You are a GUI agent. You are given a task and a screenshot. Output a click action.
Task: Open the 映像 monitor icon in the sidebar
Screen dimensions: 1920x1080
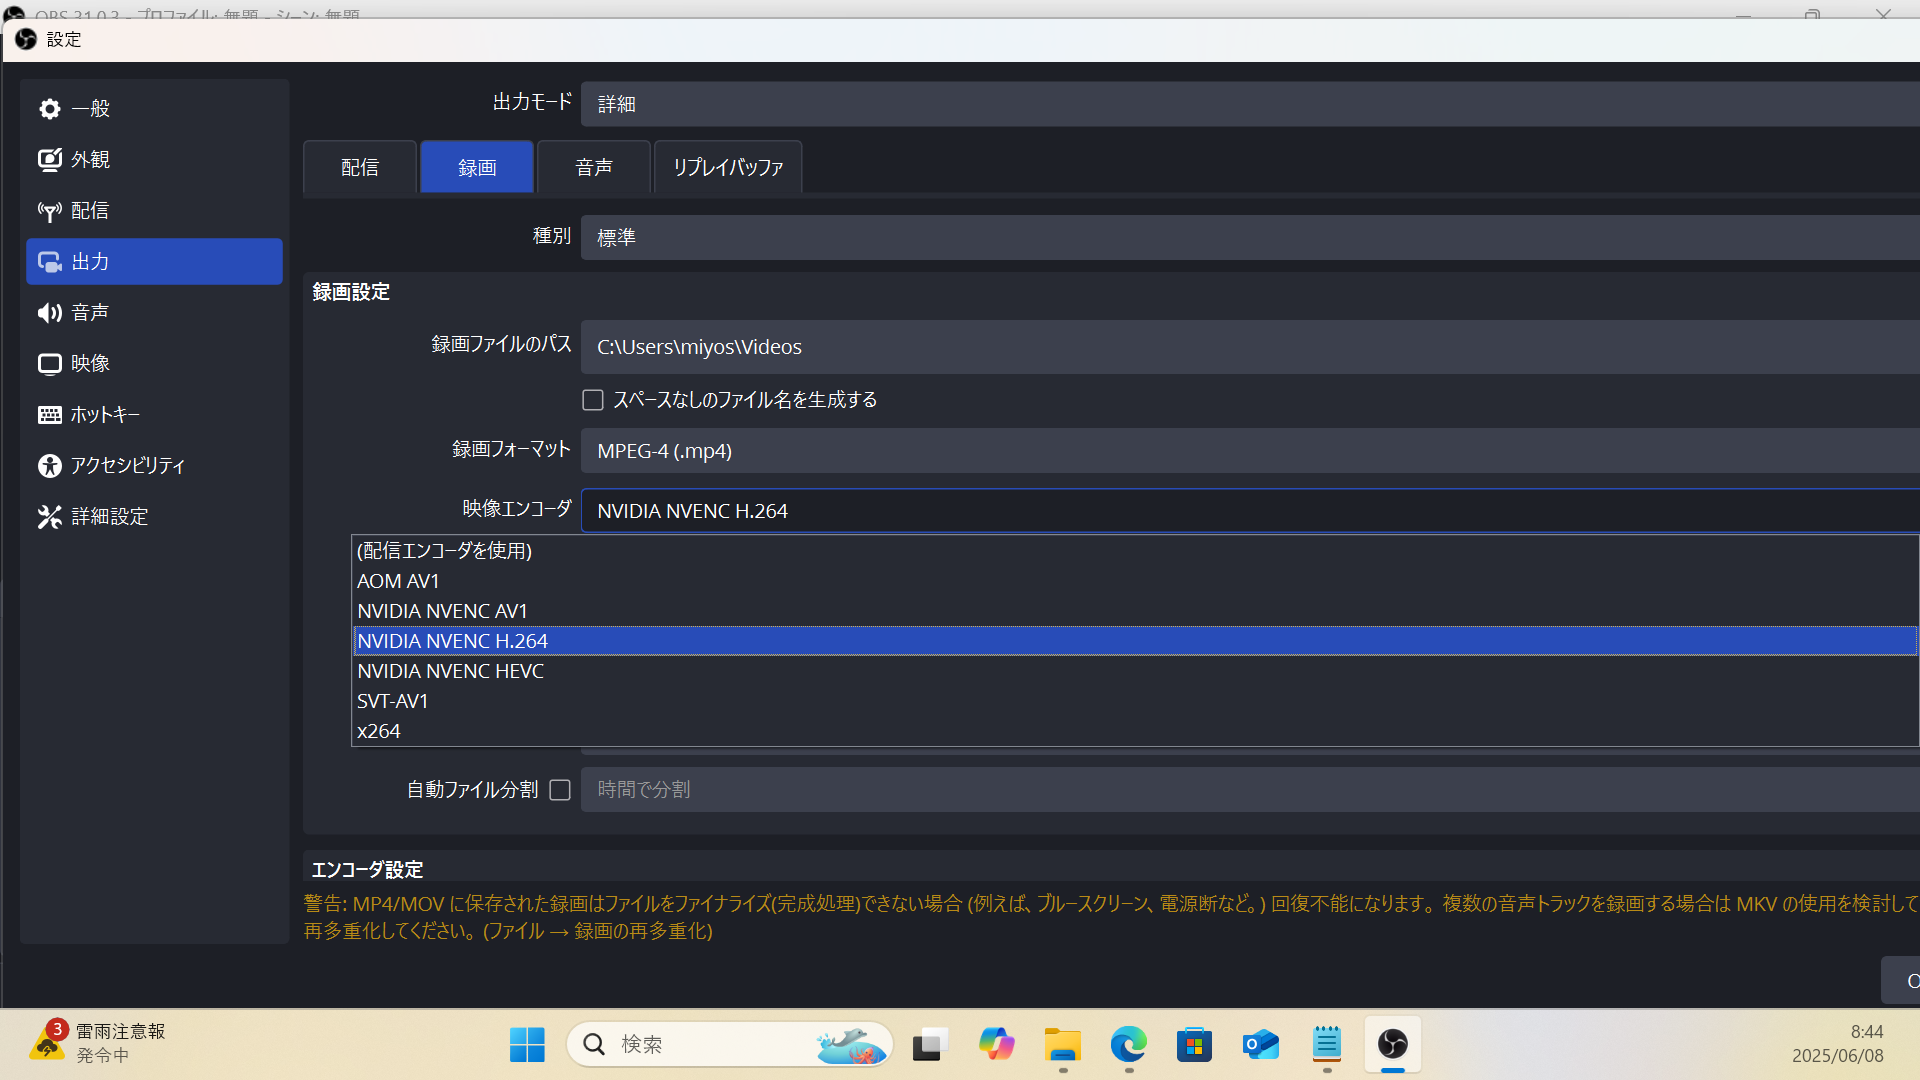50,363
